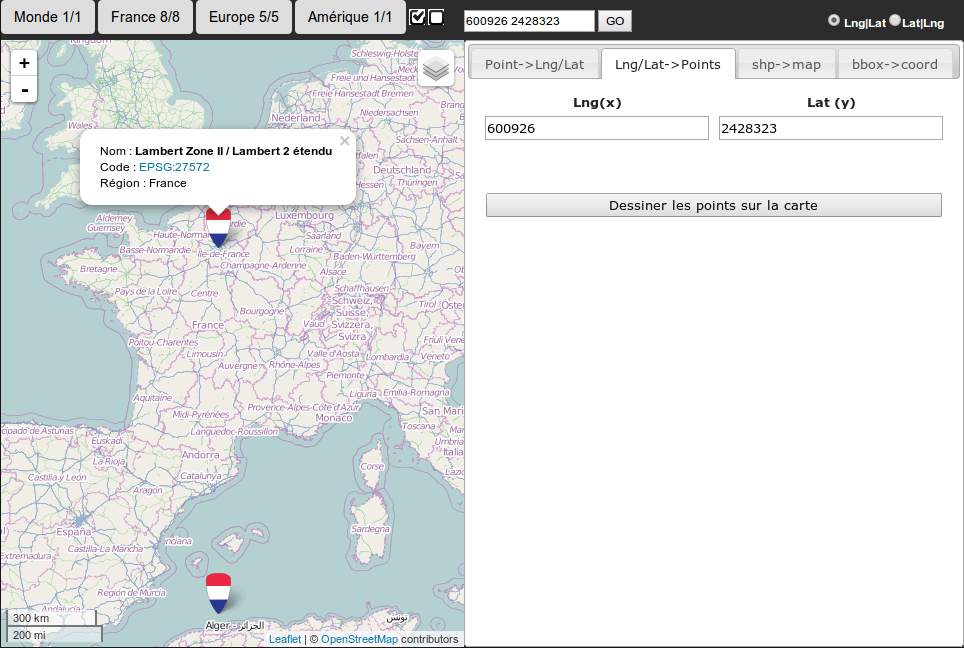Zoom out on the map
The height and width of the screenshot is (648, 964).
click(24, 90)
